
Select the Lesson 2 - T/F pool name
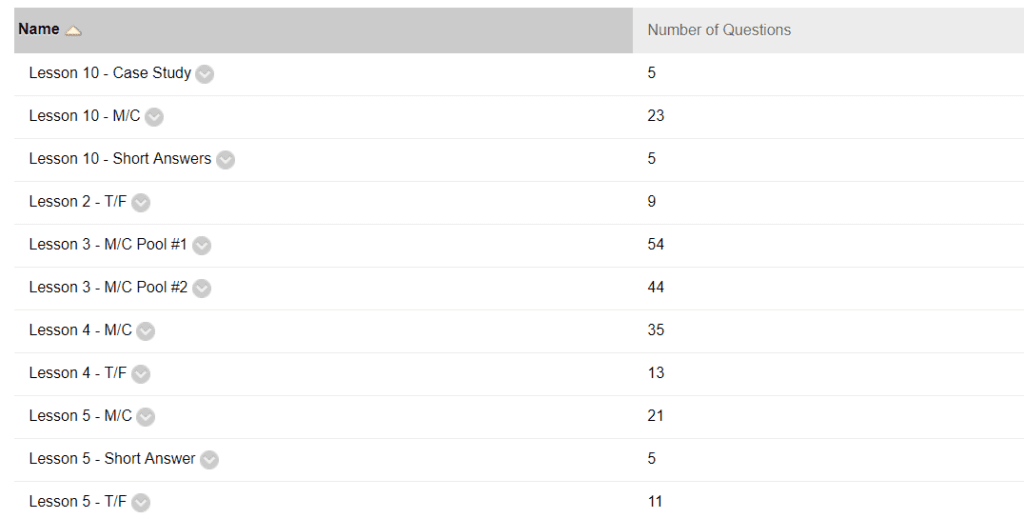[x=78, y=202]
